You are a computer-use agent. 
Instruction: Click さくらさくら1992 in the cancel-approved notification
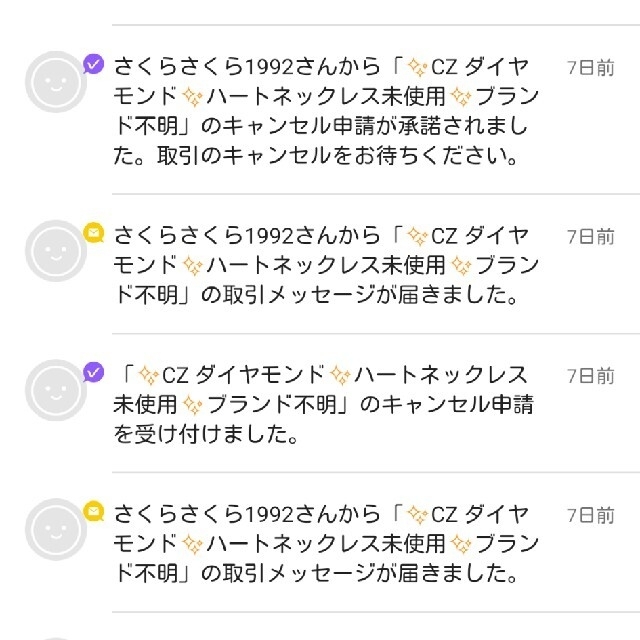tap(204, 67)
